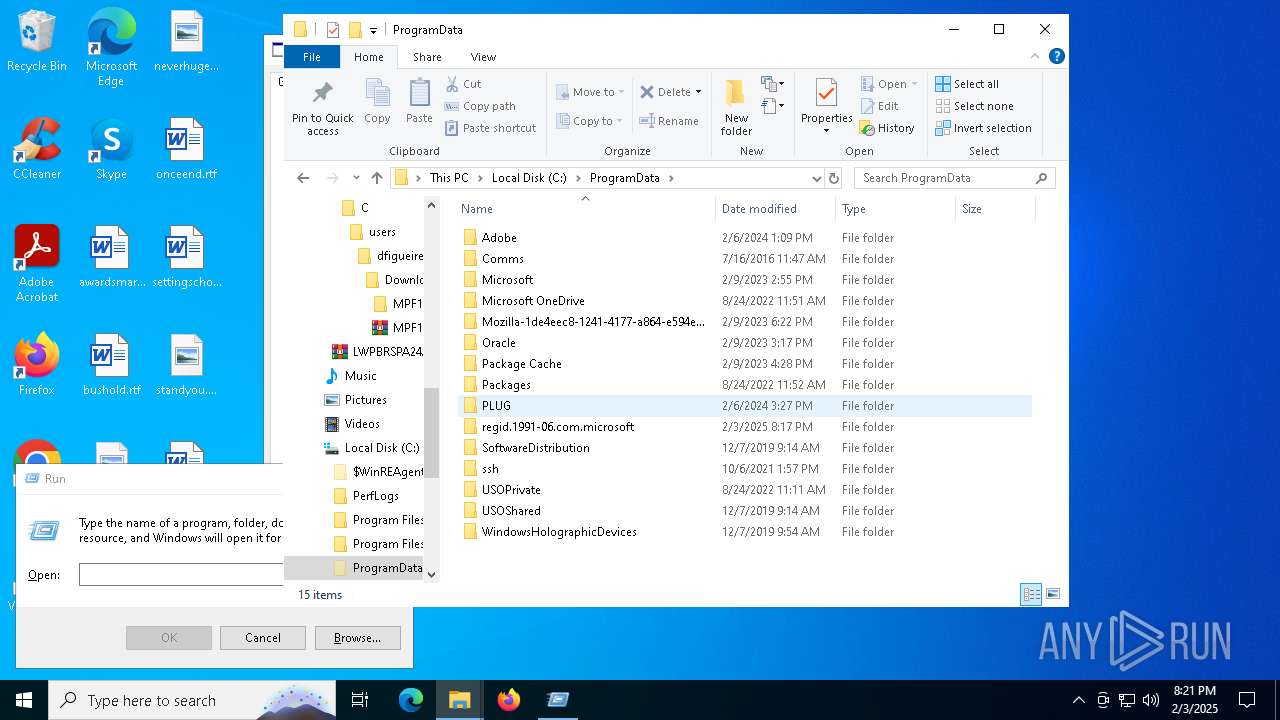Open the Move to dropdown
1280x720 pixels.
coord(590,92)
